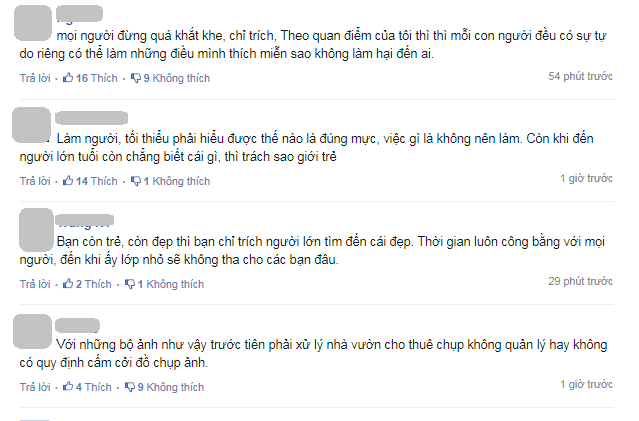This screenshot has height=421, width=639.
Task: Click Trả lời under 'Làm người' comment
Action: (x=35, y=181)
